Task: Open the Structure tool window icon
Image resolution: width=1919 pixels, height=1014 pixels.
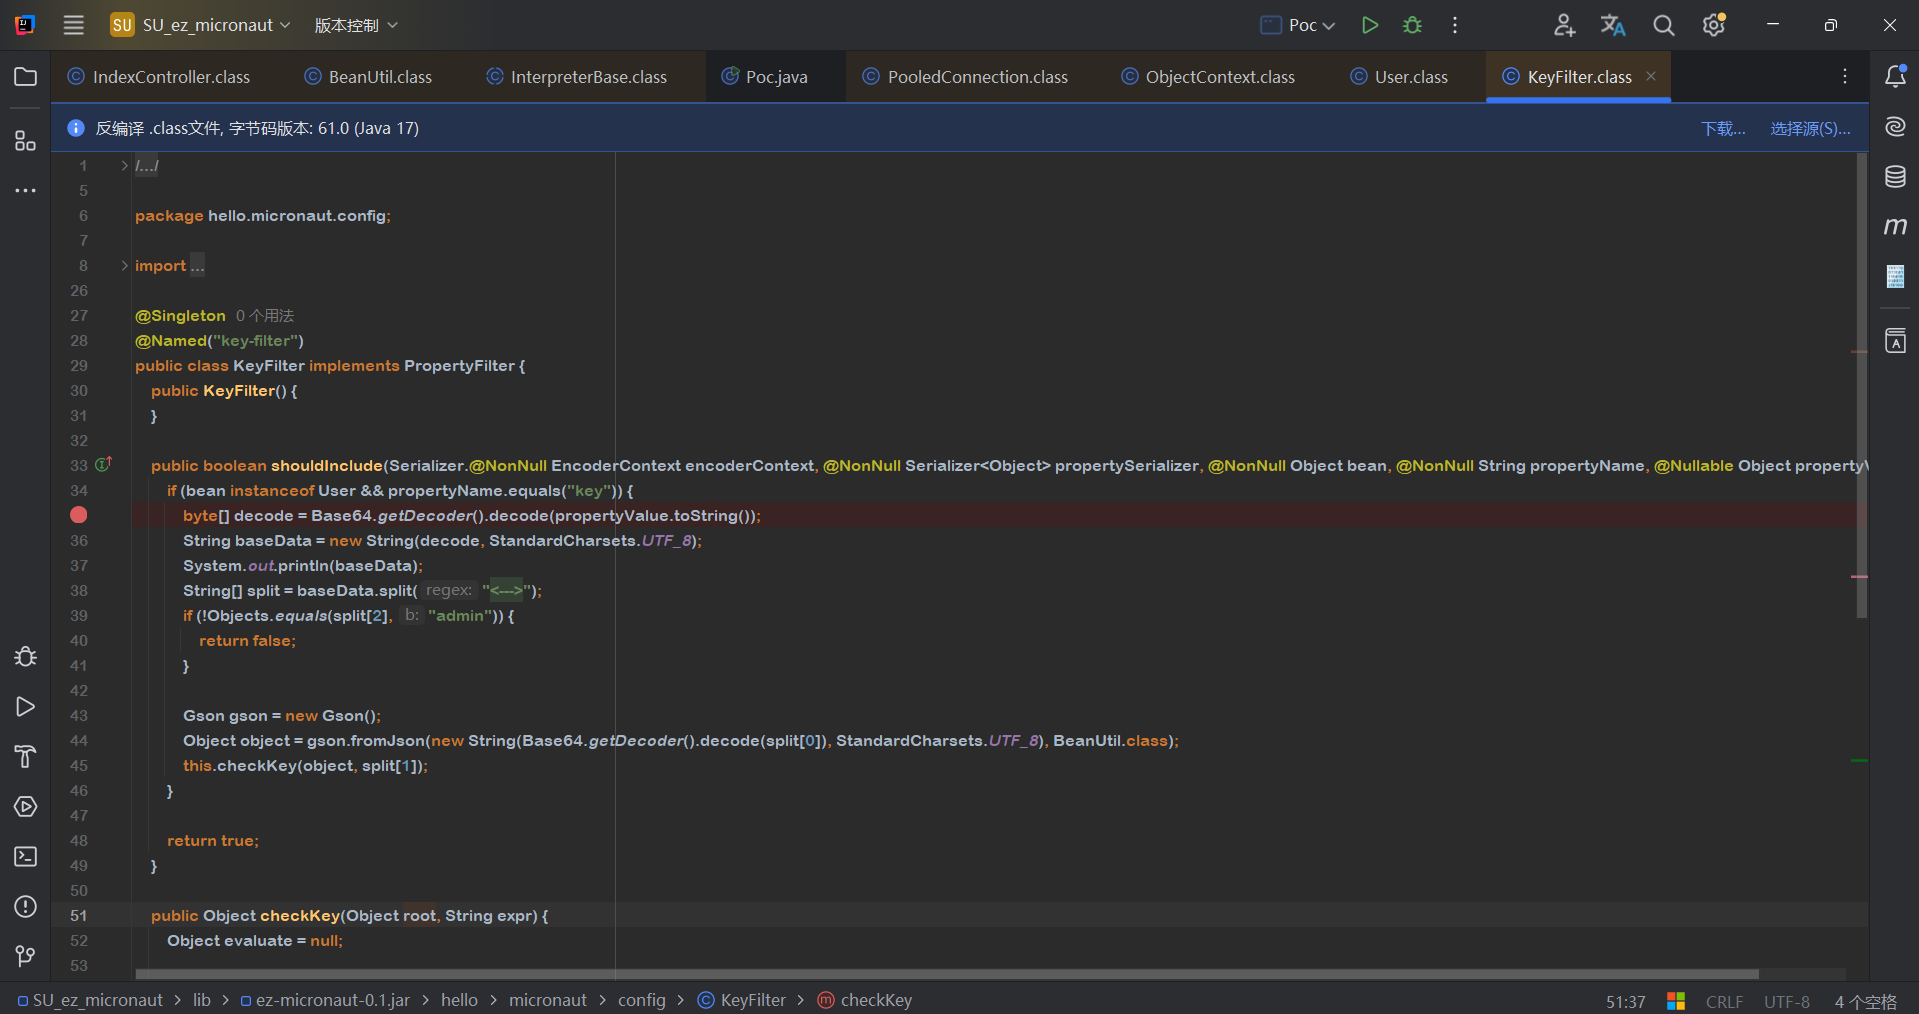Action: coord(26,141)
